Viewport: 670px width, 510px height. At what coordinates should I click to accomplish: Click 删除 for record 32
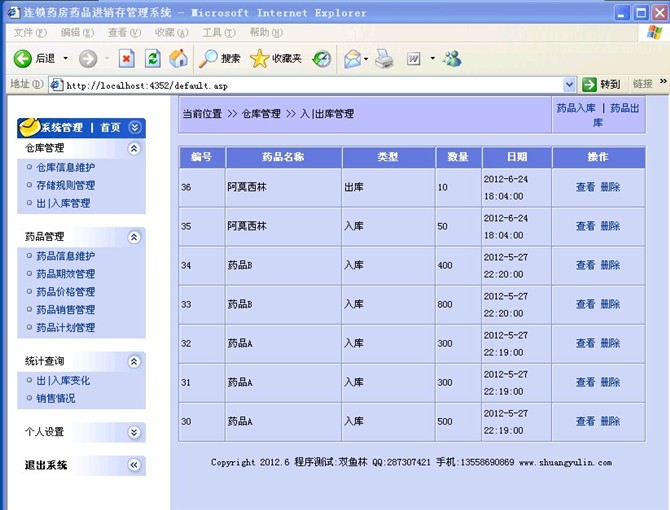pyautogui.click(x=610, y=343)
